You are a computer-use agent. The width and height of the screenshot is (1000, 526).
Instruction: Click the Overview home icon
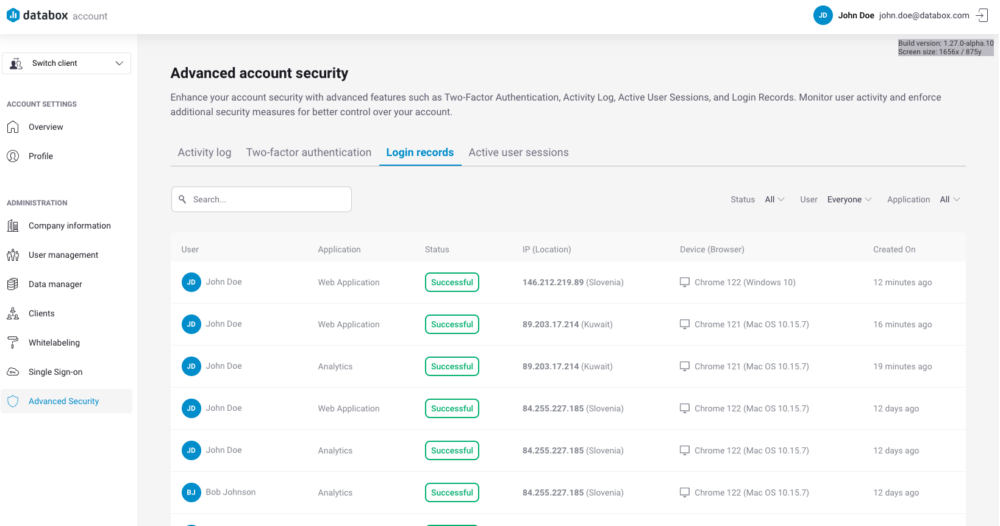coord(13,127)
